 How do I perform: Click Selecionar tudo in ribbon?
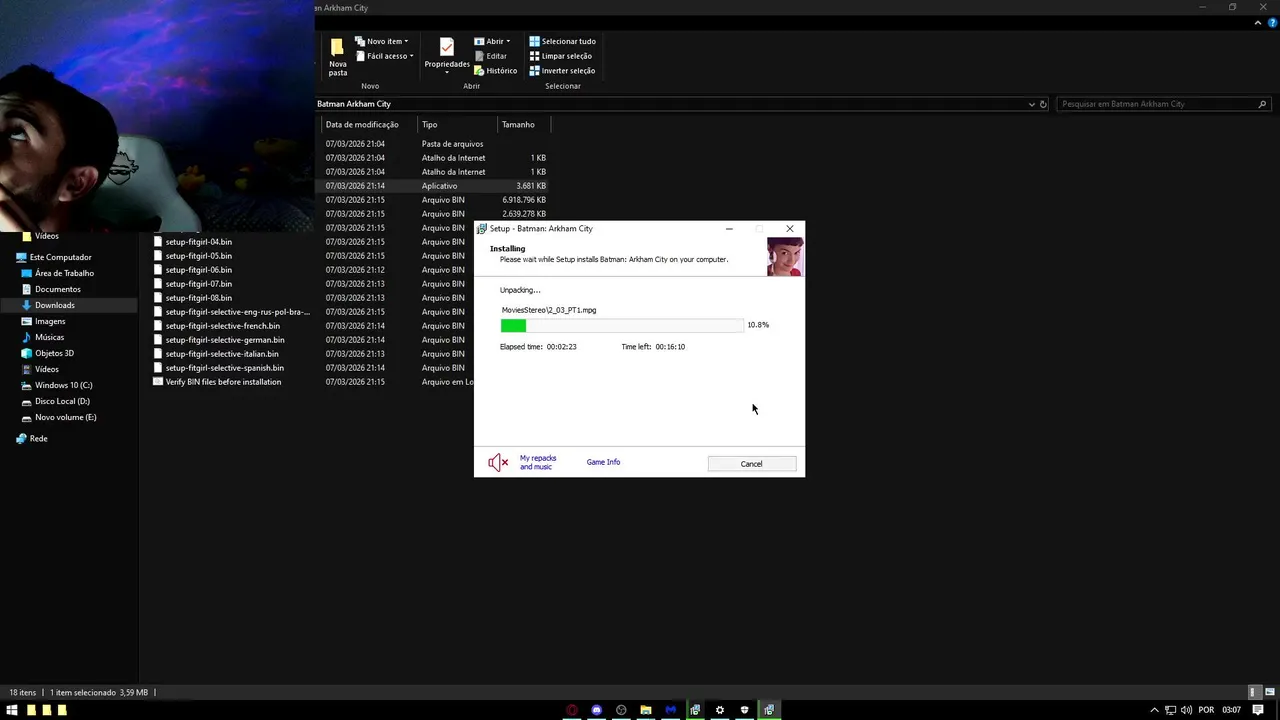coord(562,42)
